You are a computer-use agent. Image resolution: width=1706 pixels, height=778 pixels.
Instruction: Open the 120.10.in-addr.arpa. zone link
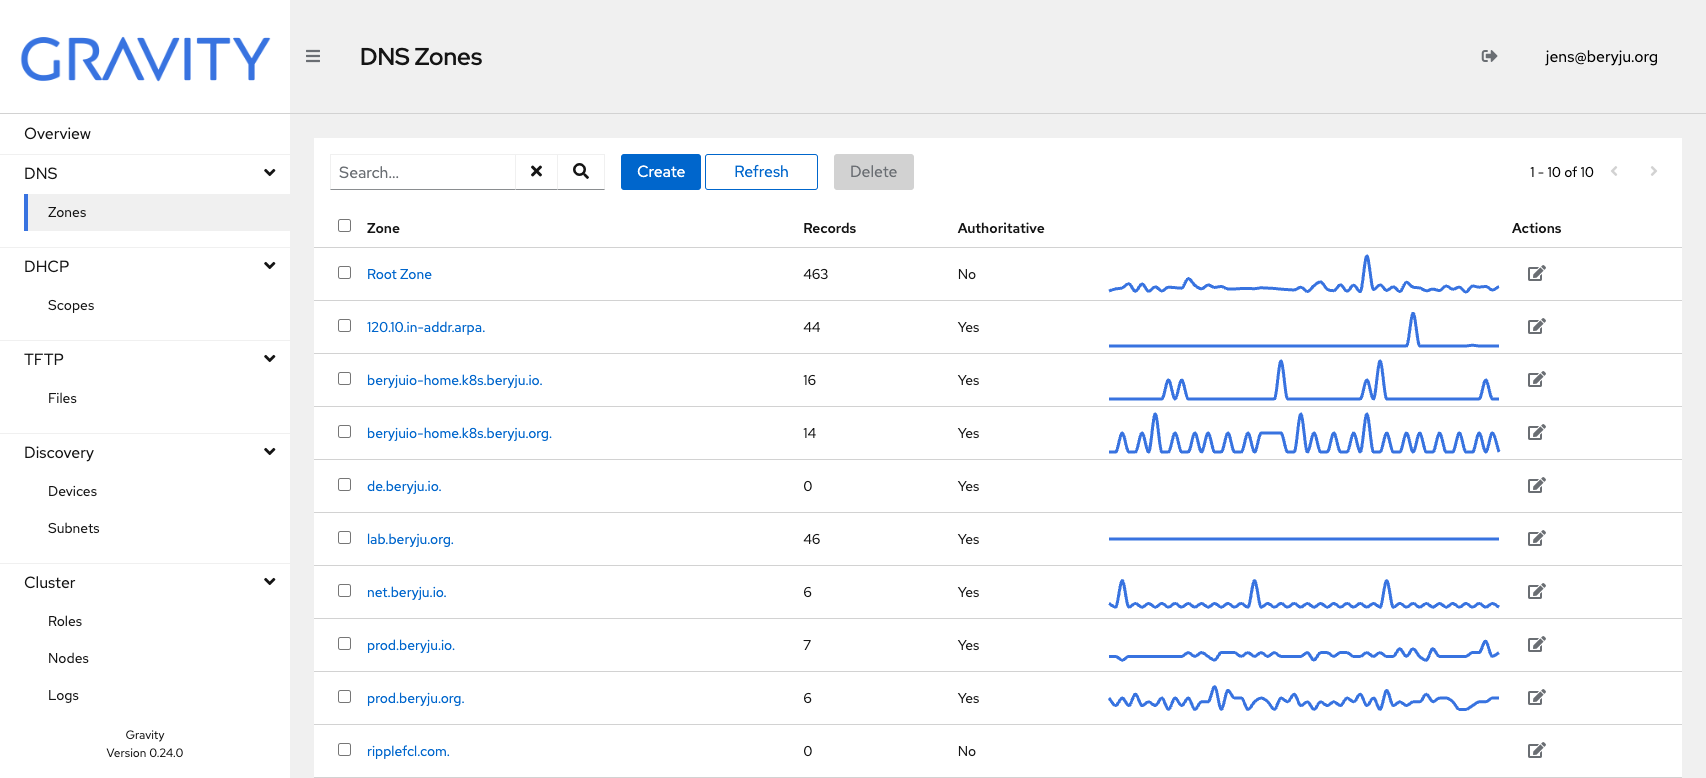pos(426,327)
